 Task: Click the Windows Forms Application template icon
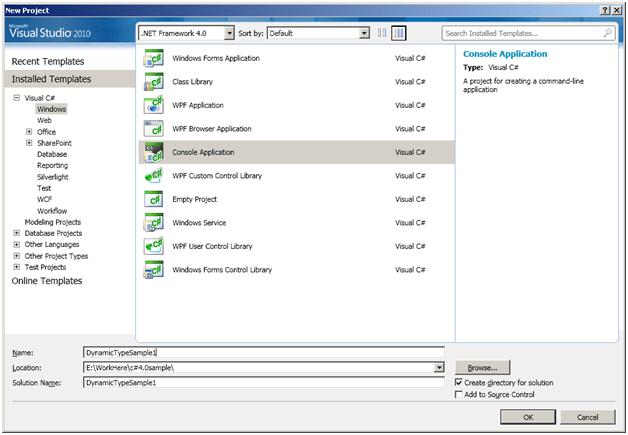tap(154, 58)
